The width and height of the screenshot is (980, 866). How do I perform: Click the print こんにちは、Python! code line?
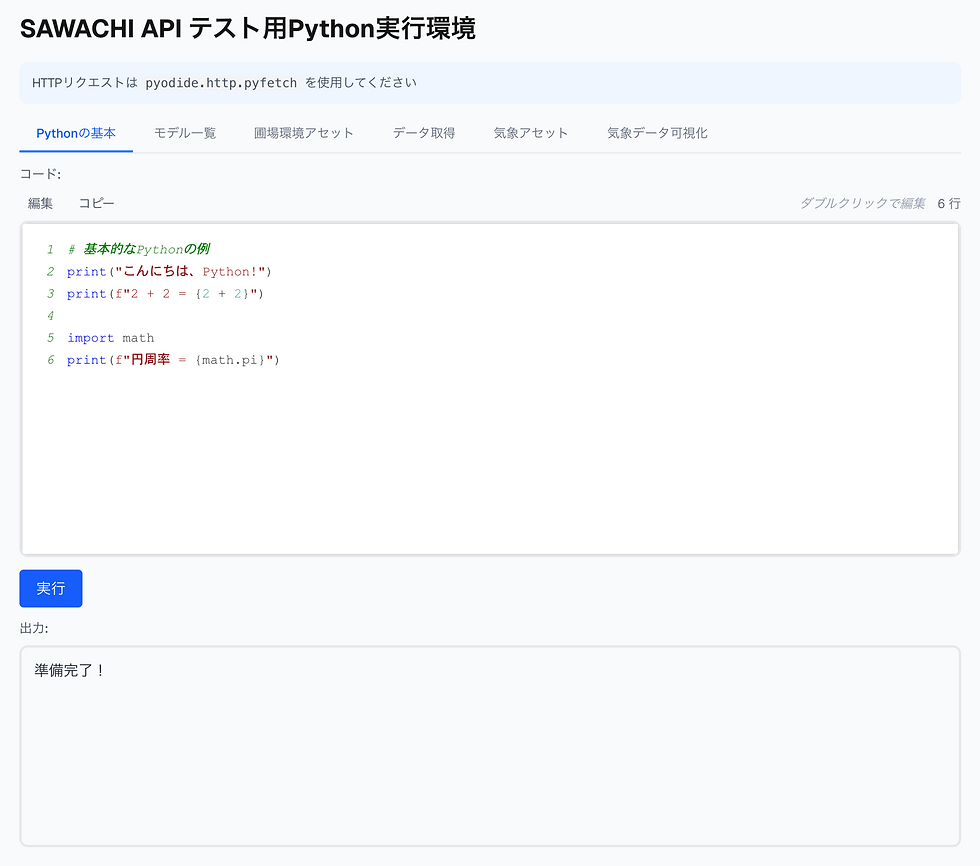(169, 271)
